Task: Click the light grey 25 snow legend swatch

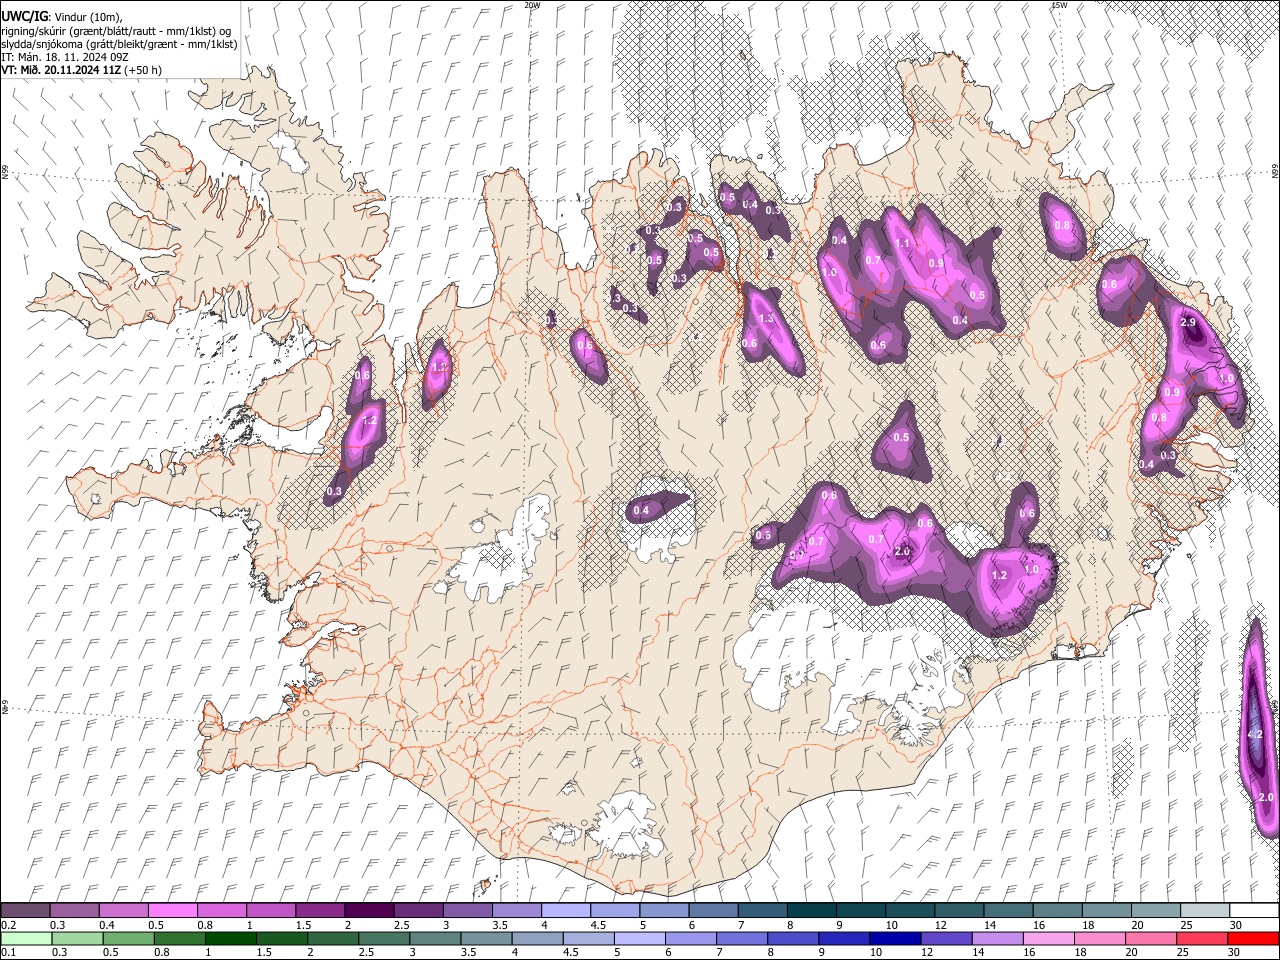Action: click(x=1204, y=911)
